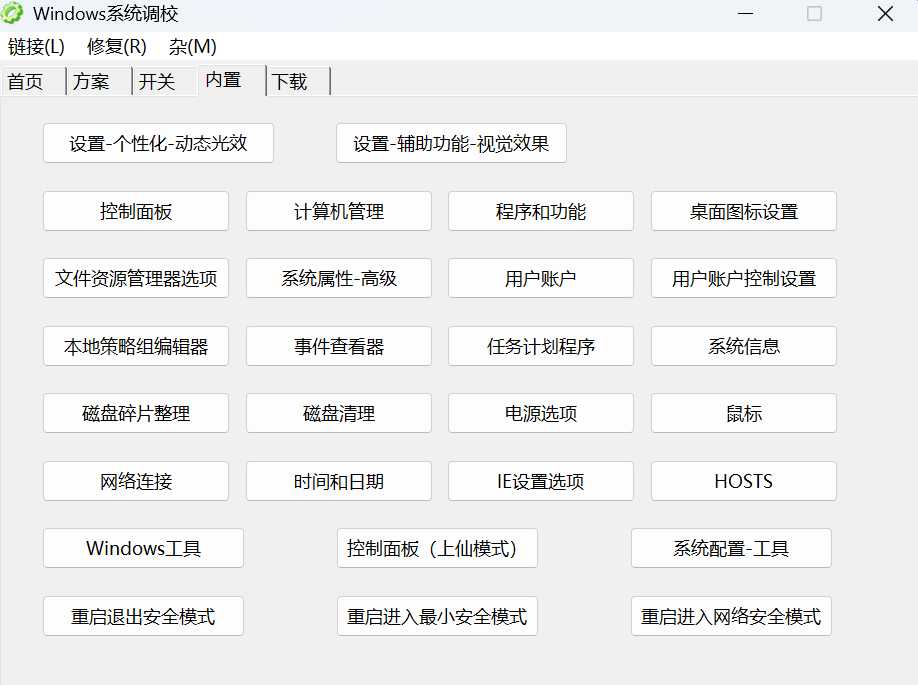
Task: Open 文件资源管理器选项
Action: click(x=136, y=278)
